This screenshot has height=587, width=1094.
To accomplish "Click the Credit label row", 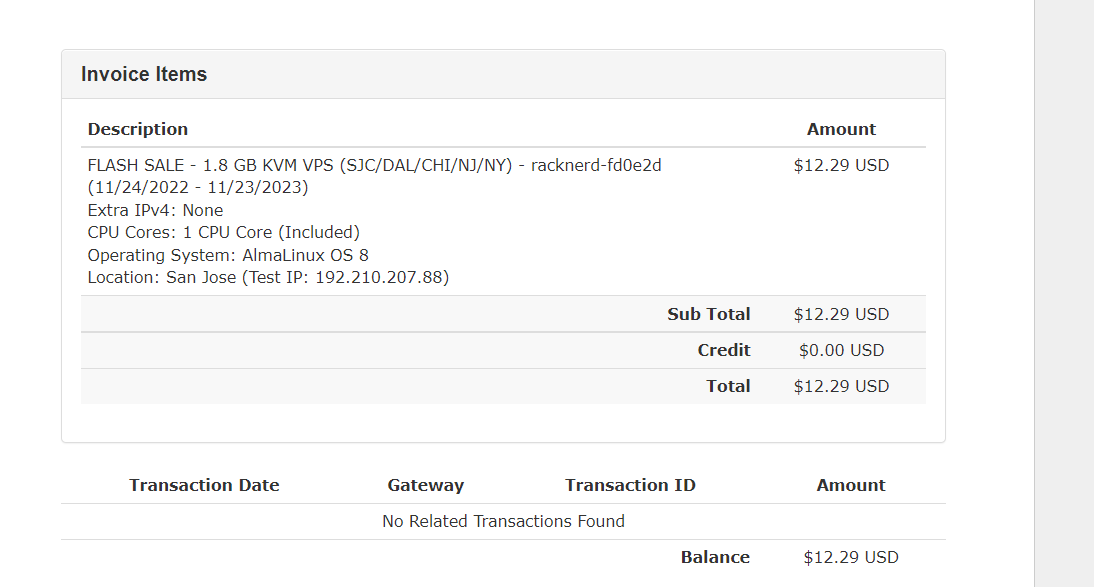I will 724,350.
